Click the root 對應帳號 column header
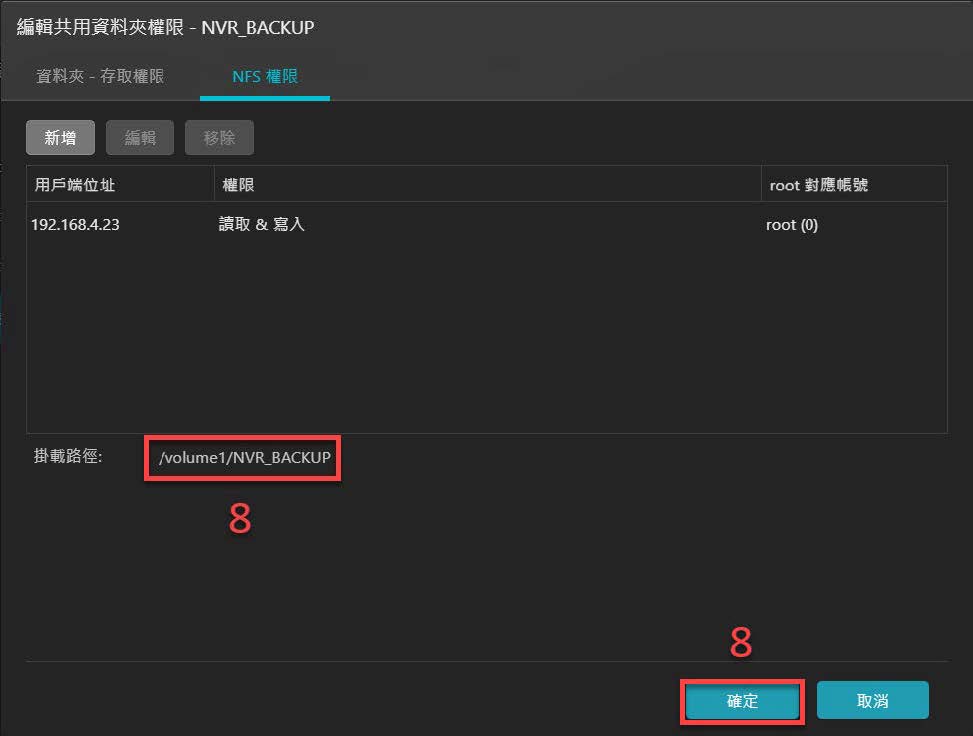This screenshot has height=736, width=973. 854,184
